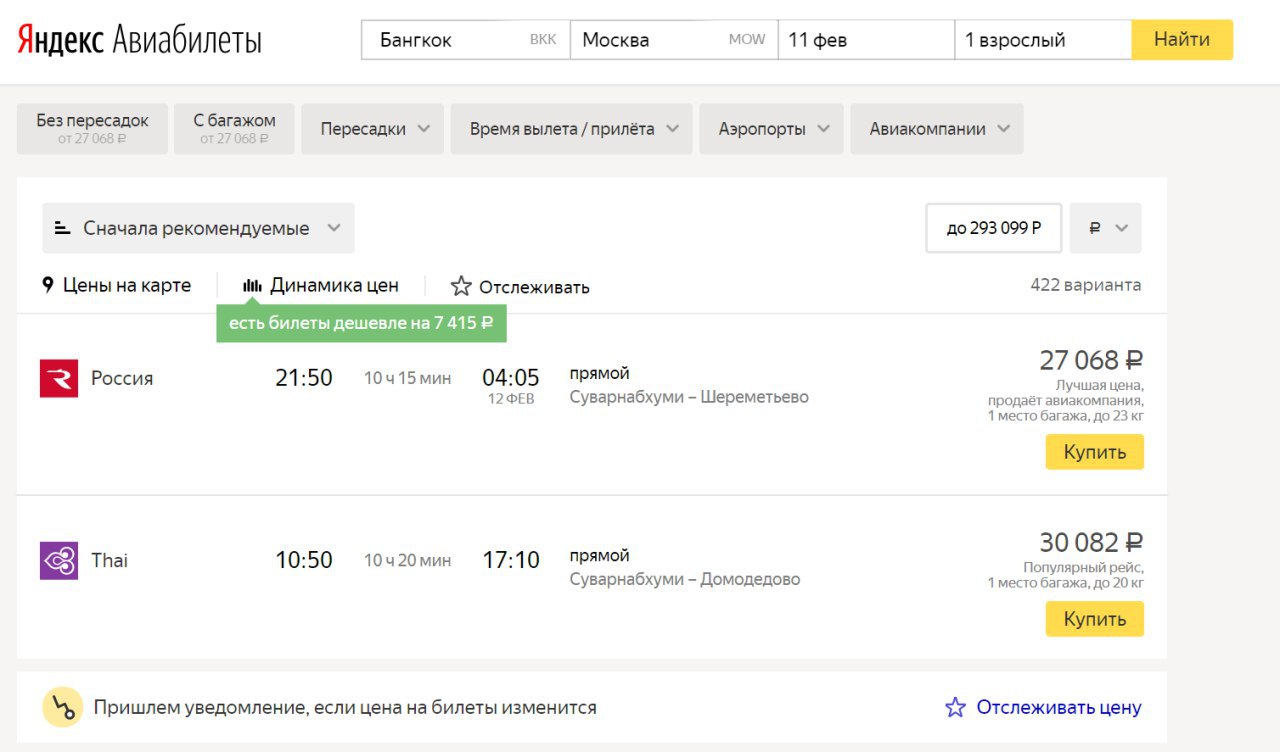Buy the Россия flight for 27 068 ₽

pyautogui.click(x=1094, y=452)
